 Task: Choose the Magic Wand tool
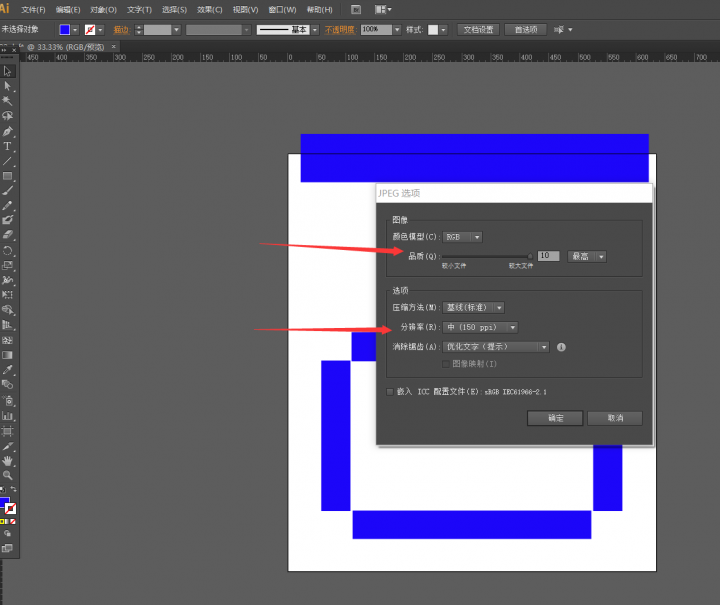(8, 101)
